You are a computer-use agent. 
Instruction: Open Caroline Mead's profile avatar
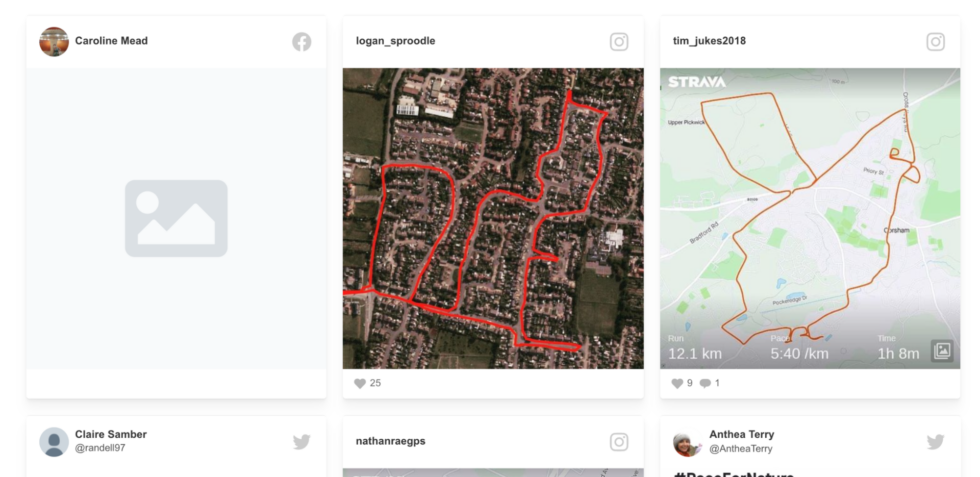[x=54, y=42]
